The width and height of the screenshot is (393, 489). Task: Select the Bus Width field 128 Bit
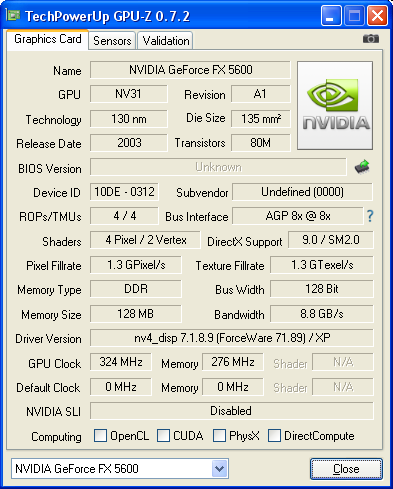[322, 289]
